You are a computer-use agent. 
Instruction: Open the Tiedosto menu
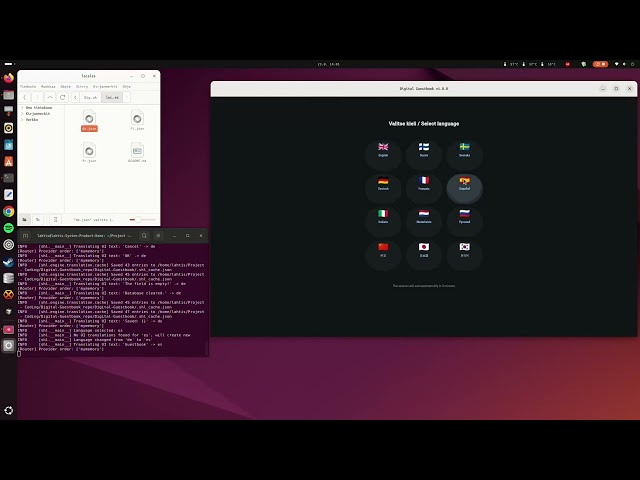[x=28, y=87]
